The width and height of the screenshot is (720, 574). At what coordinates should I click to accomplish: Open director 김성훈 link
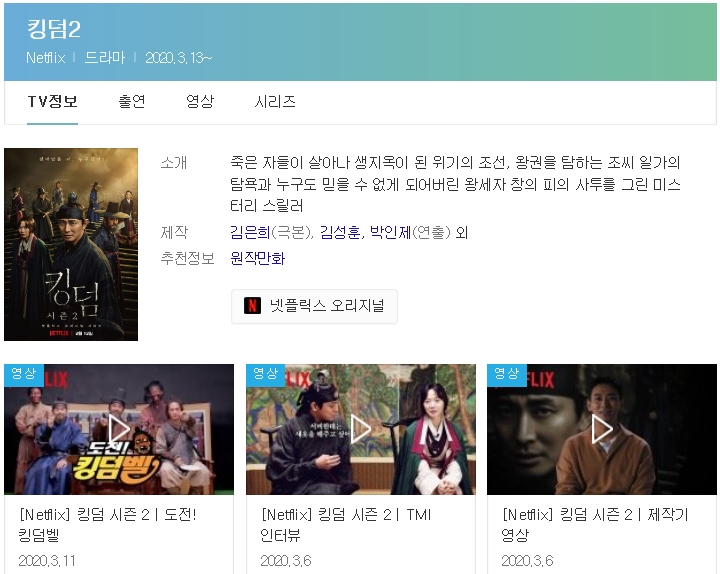point(340,232)
